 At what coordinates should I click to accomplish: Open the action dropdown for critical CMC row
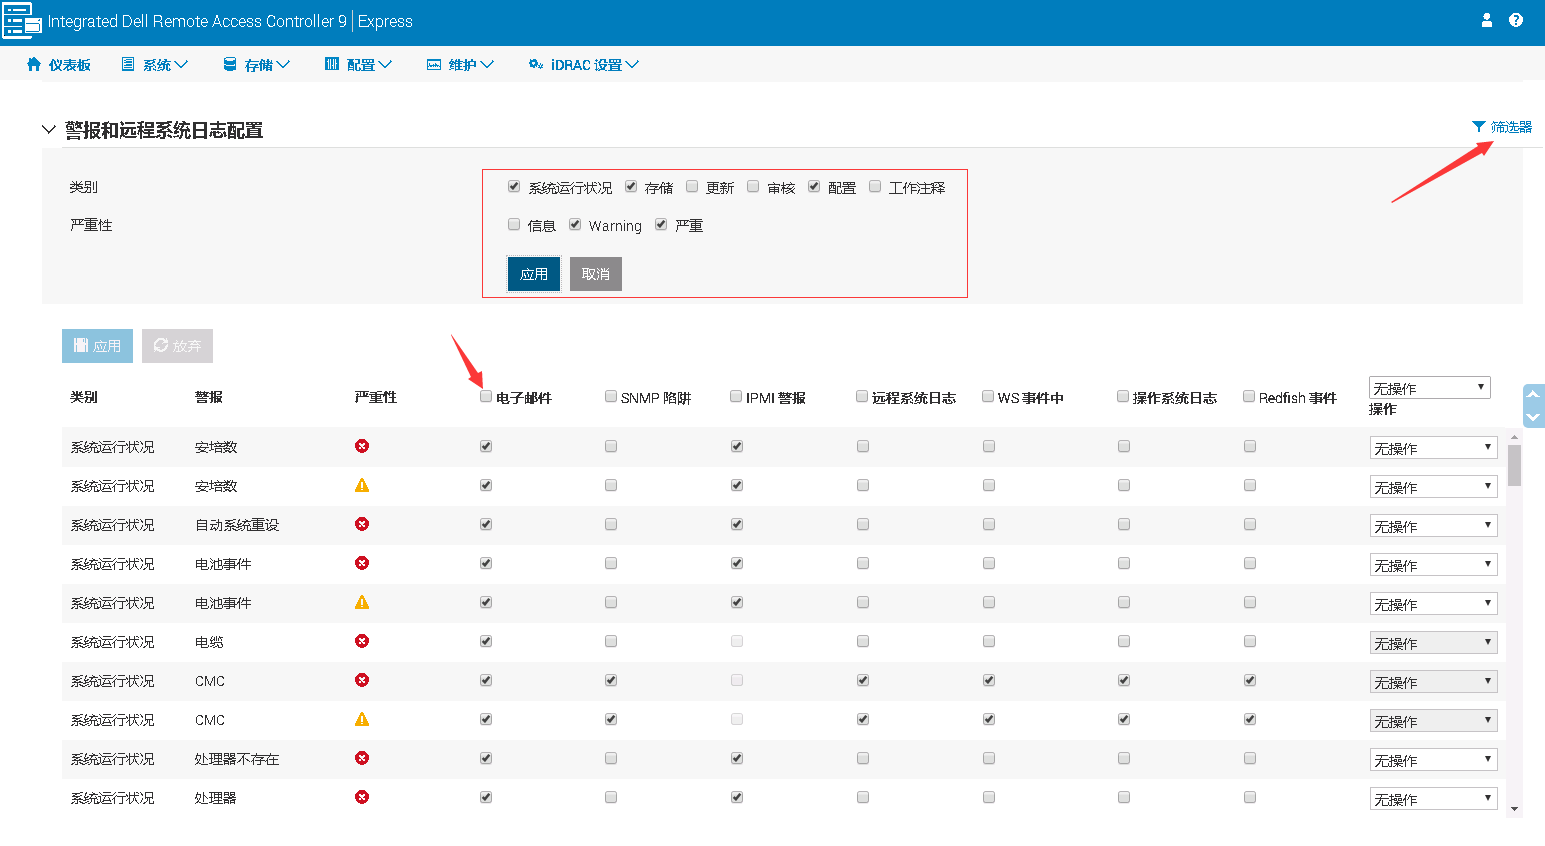tap(1433, 682)
